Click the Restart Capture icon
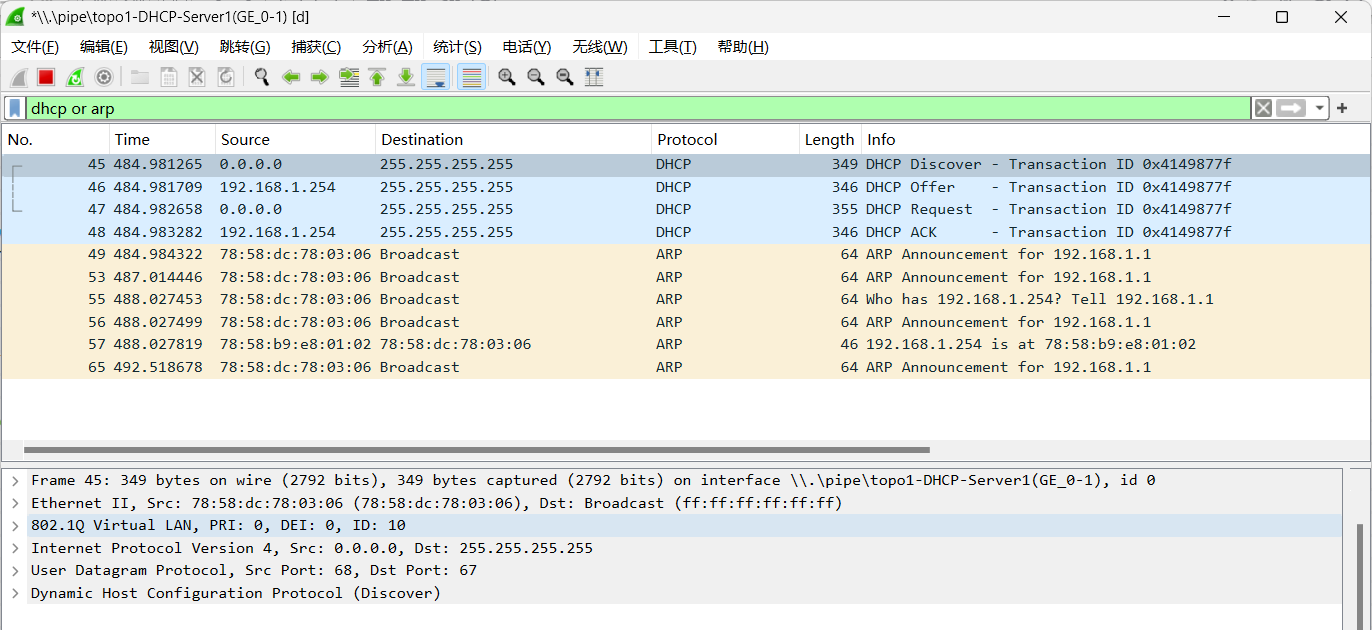1372x630 pixels. pos(76,77)
